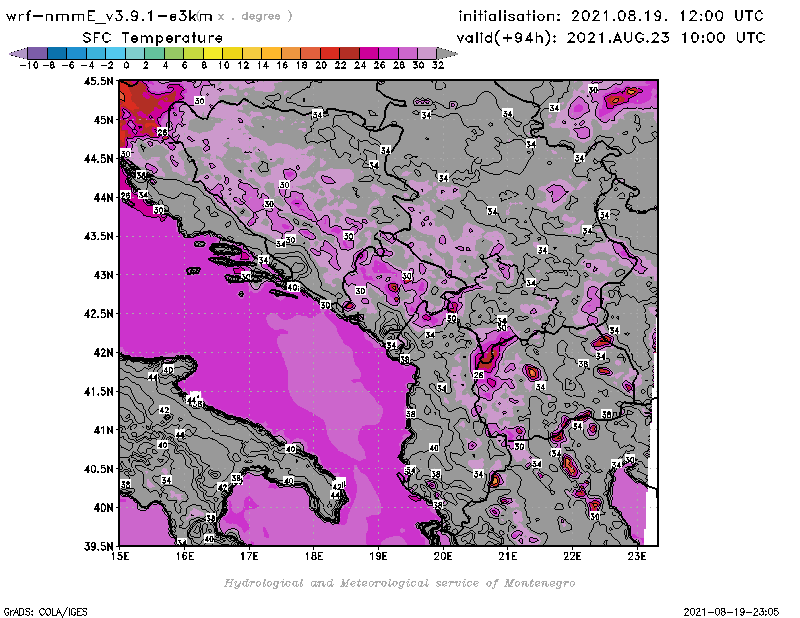Click the '17E' longitude label
Viewport: 800px width, 618px height.
[x=249, y=556]
